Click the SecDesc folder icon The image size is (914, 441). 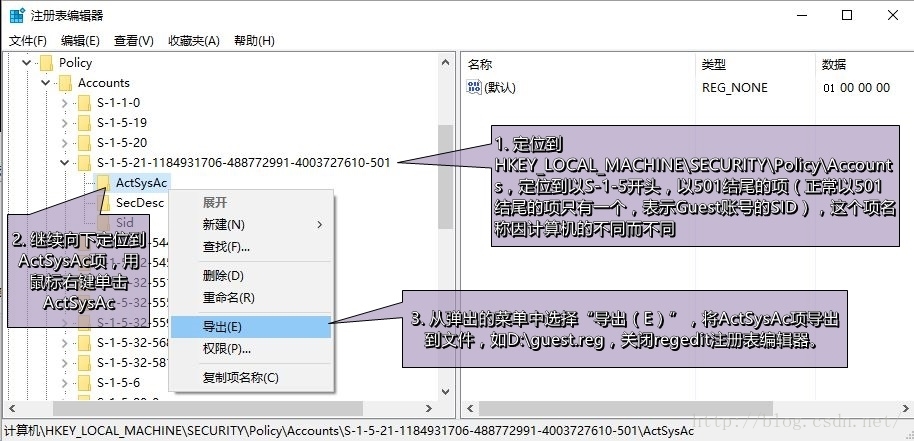tap(104, 203)
